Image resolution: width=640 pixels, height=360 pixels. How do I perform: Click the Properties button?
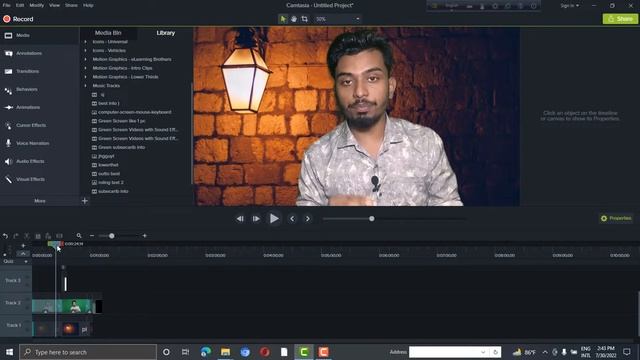[616, 218]
